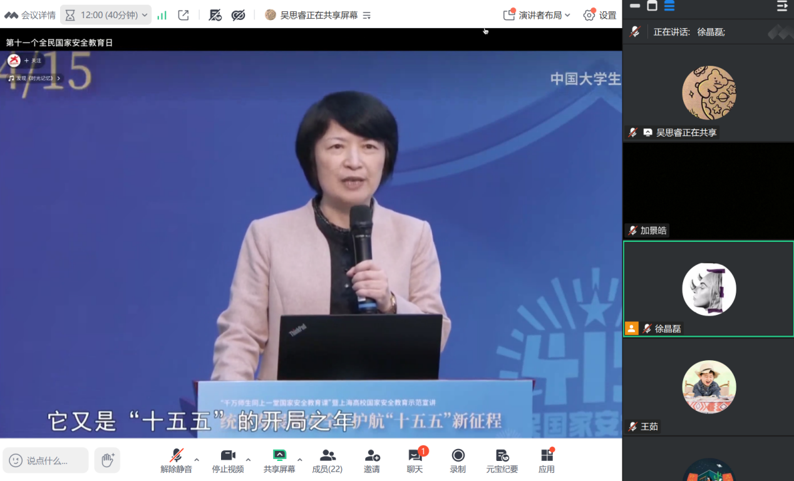This screenshot has height=481, width=794.
Task: Toggle the crossed-eye hide icon in top bar
Action: (238, 15)
